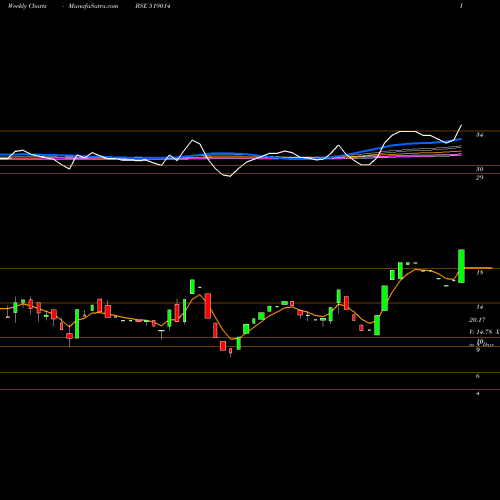Click the '18' price axis label
500x500 pixels.
tap(480, 273)
